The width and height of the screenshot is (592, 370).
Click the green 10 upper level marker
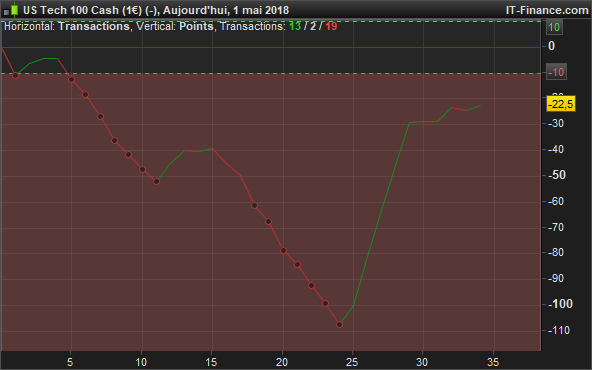pos(554,27)
